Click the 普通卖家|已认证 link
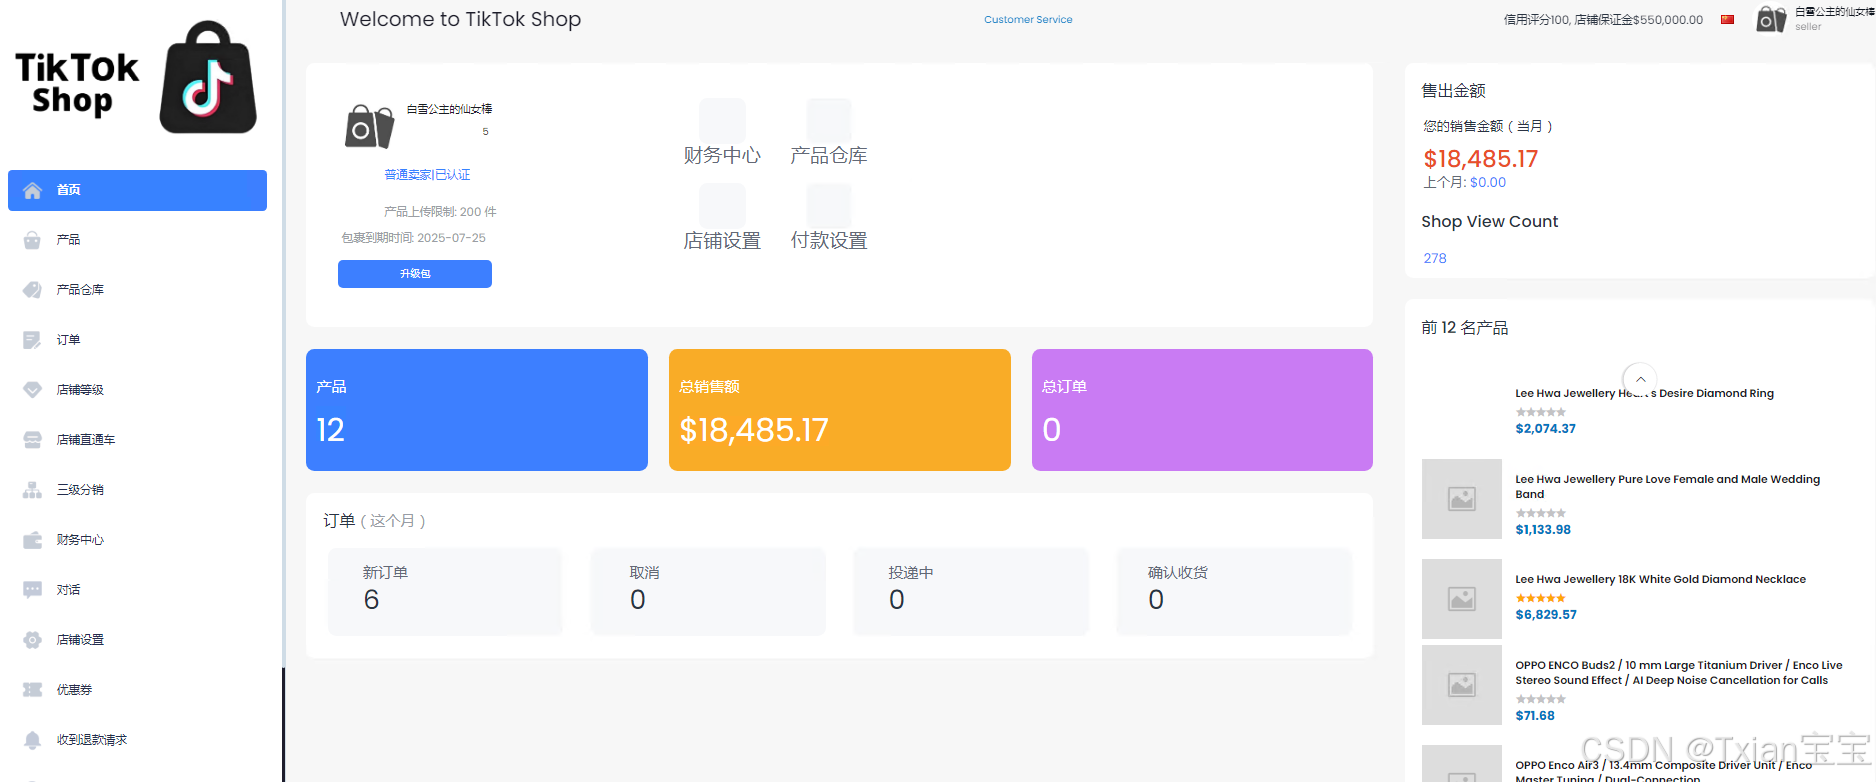The image size is (1876, 782). (x=427, y=175)
